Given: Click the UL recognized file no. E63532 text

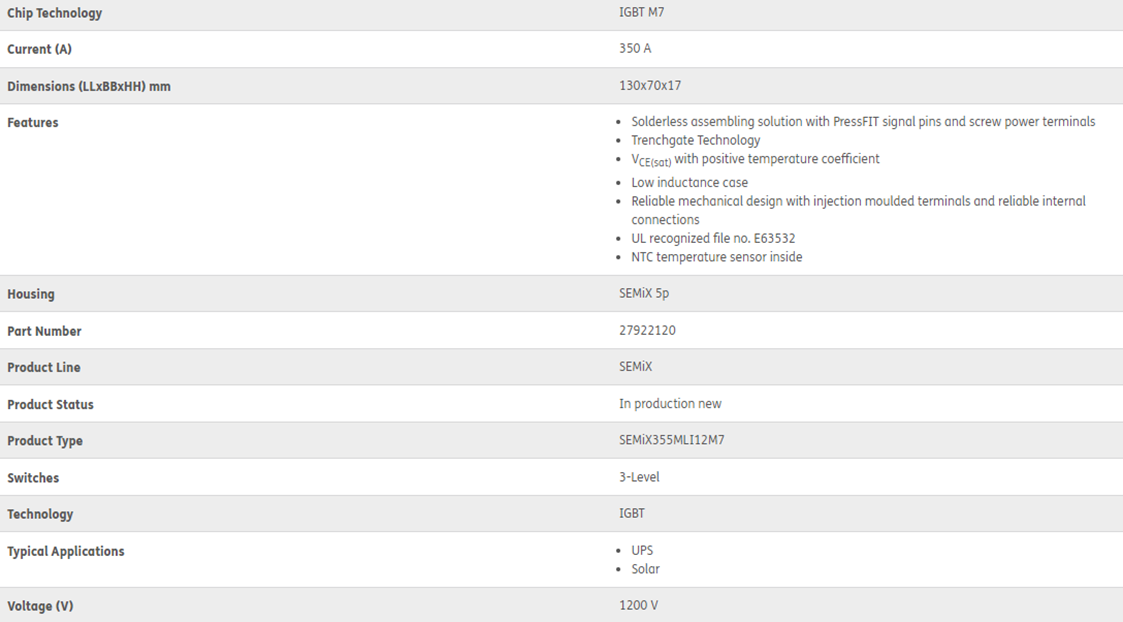Looking at the screenshot, I should 713,238.
